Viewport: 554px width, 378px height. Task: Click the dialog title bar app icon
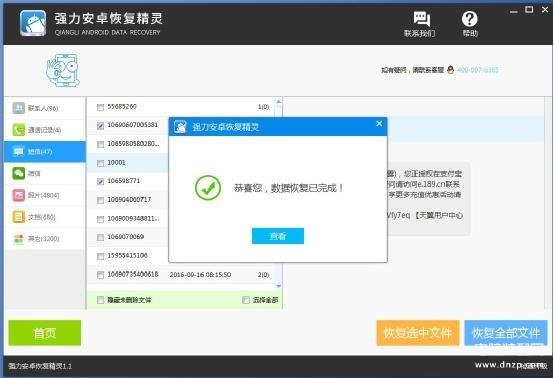click(180, 127)
